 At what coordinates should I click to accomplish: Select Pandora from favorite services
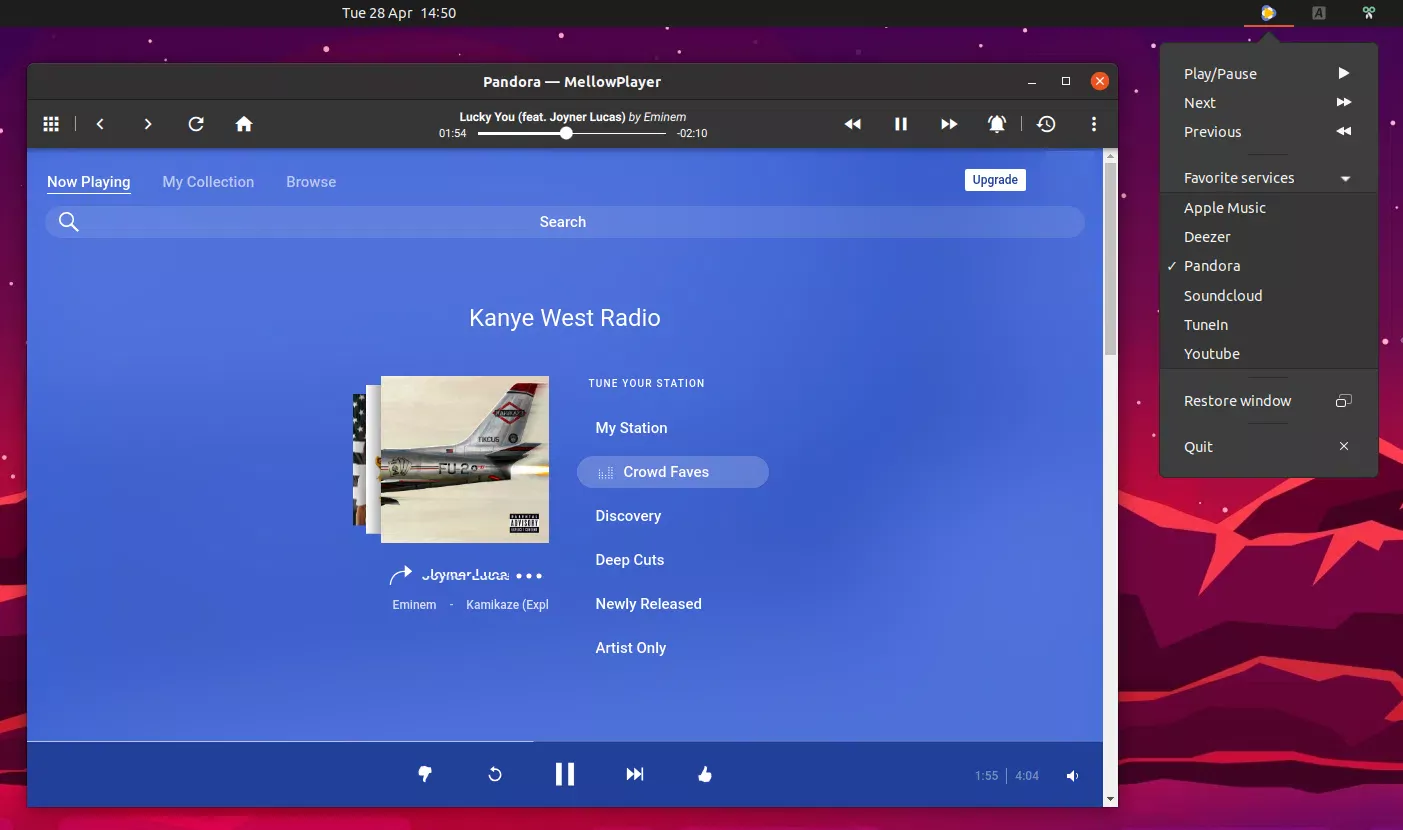pyautogui.click(x=1213, y=265)
